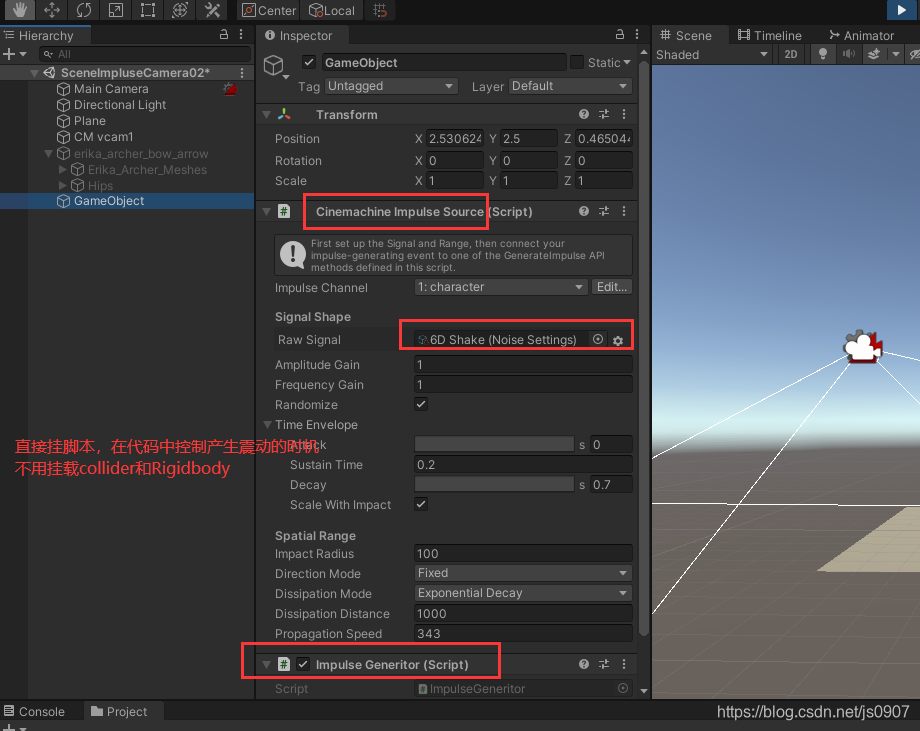The image size is (920, 731).
Task: Open the Inspector panel options menu
Action: [x=637, y=35]
